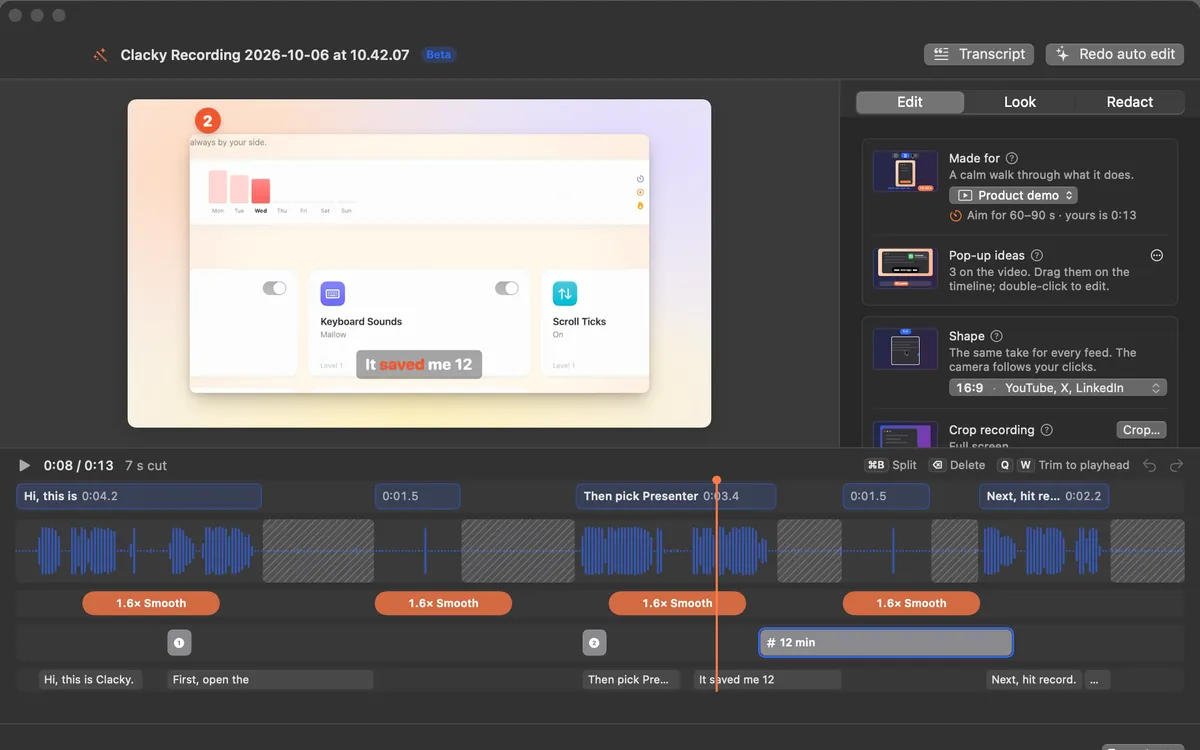Click the Crop... button
This screenshot has width=1200, height=750.
(1142, 430)
